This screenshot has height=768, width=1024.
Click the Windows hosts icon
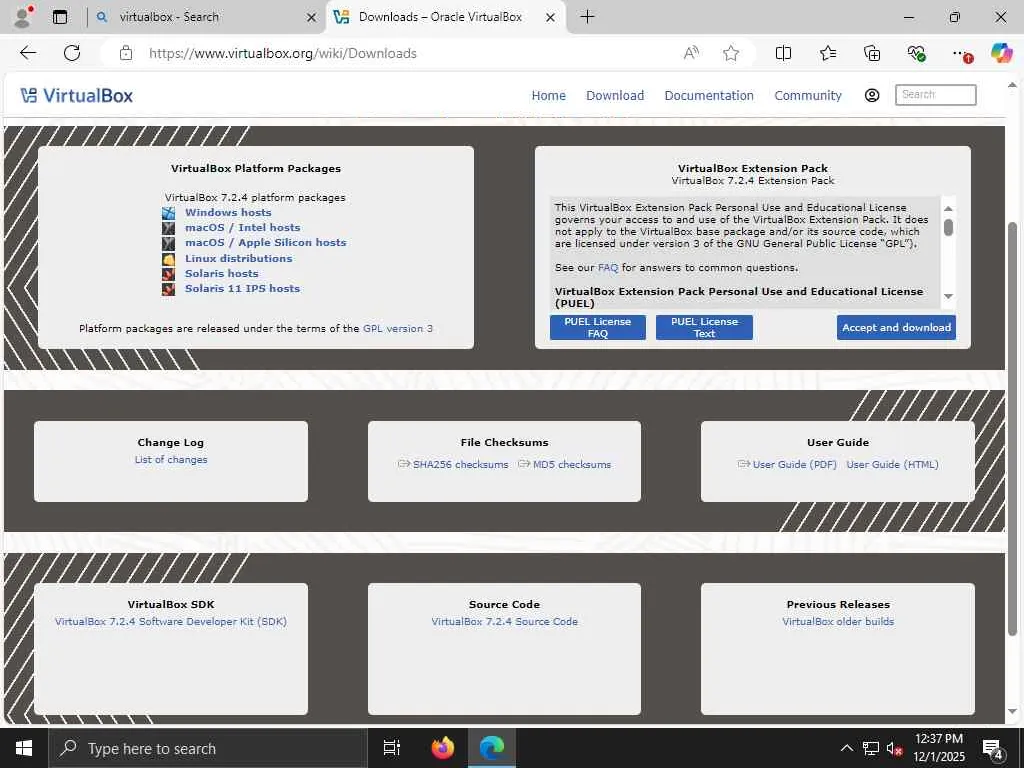click(x=168, y=213)
